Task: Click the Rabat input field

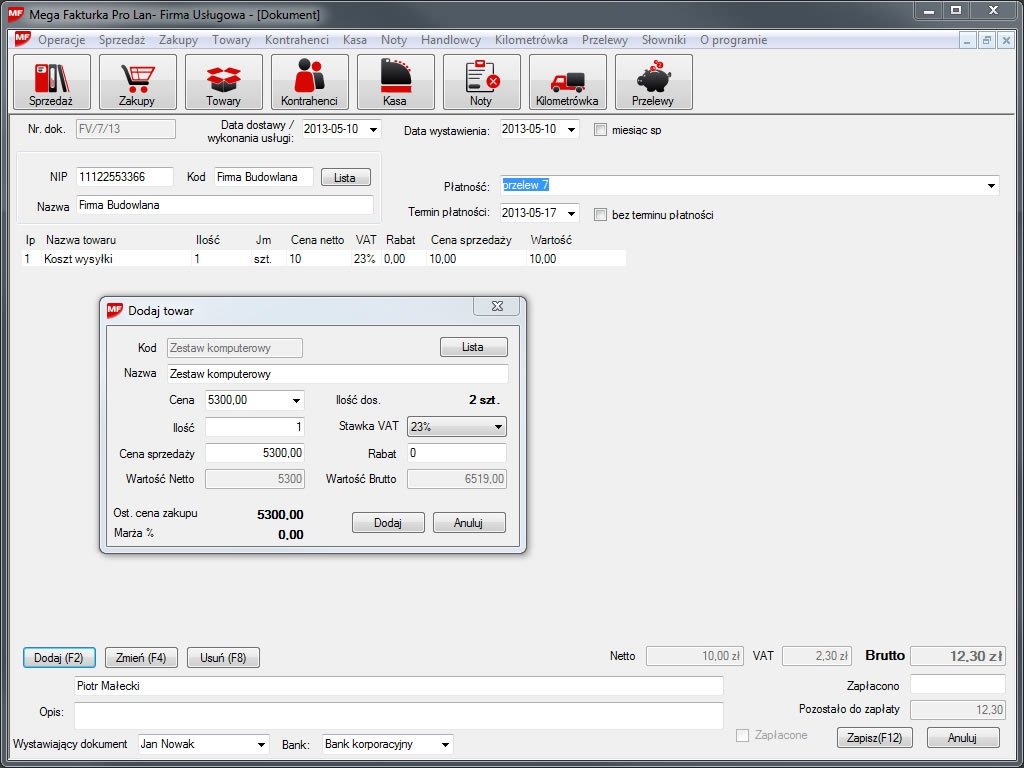Action: [x=456, y=453]
